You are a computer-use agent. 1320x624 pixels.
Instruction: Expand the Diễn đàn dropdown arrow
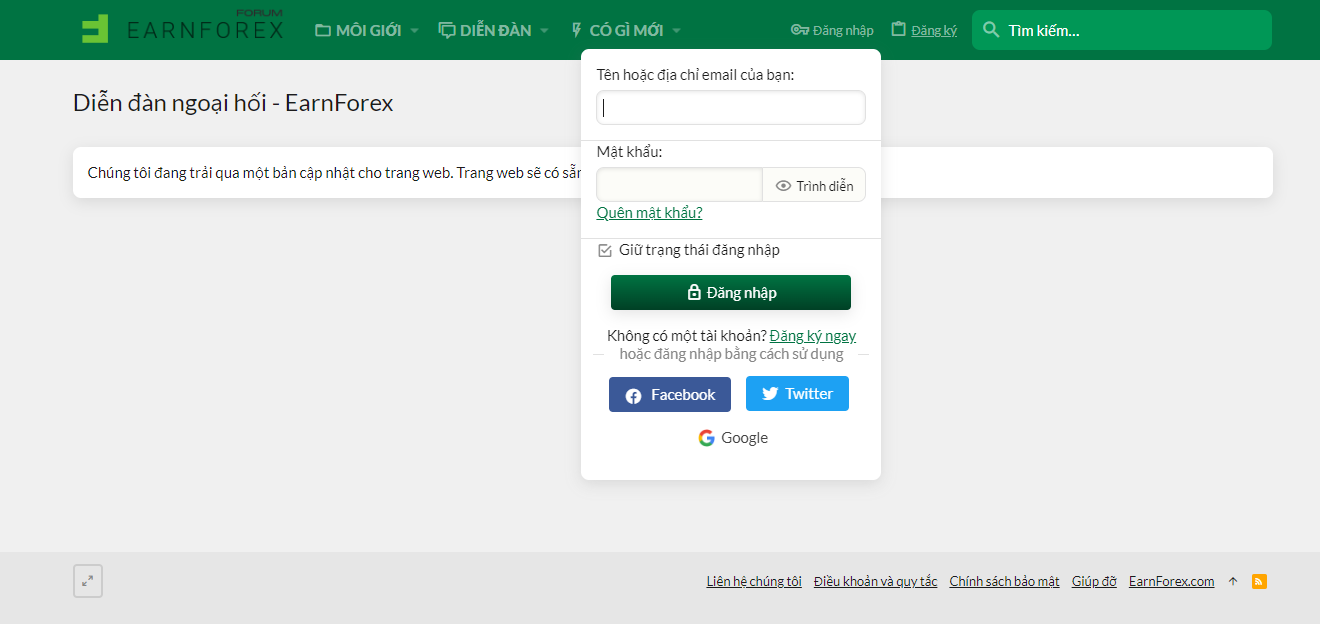coord(545,30)
